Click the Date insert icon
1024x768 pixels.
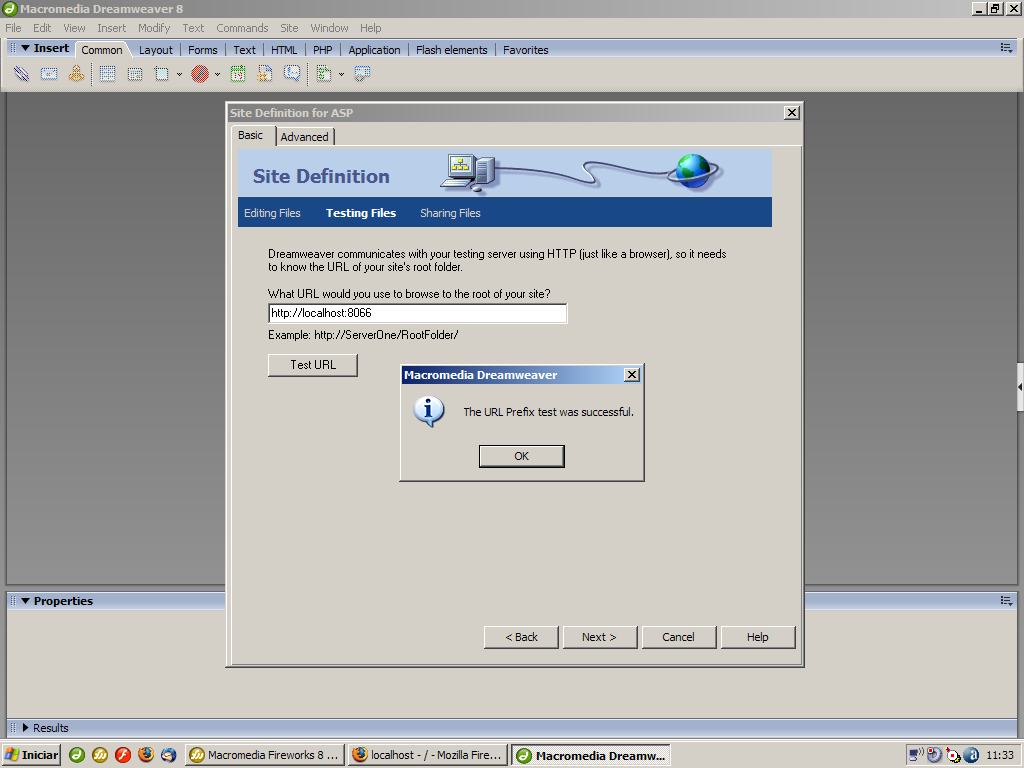point(238,74)
